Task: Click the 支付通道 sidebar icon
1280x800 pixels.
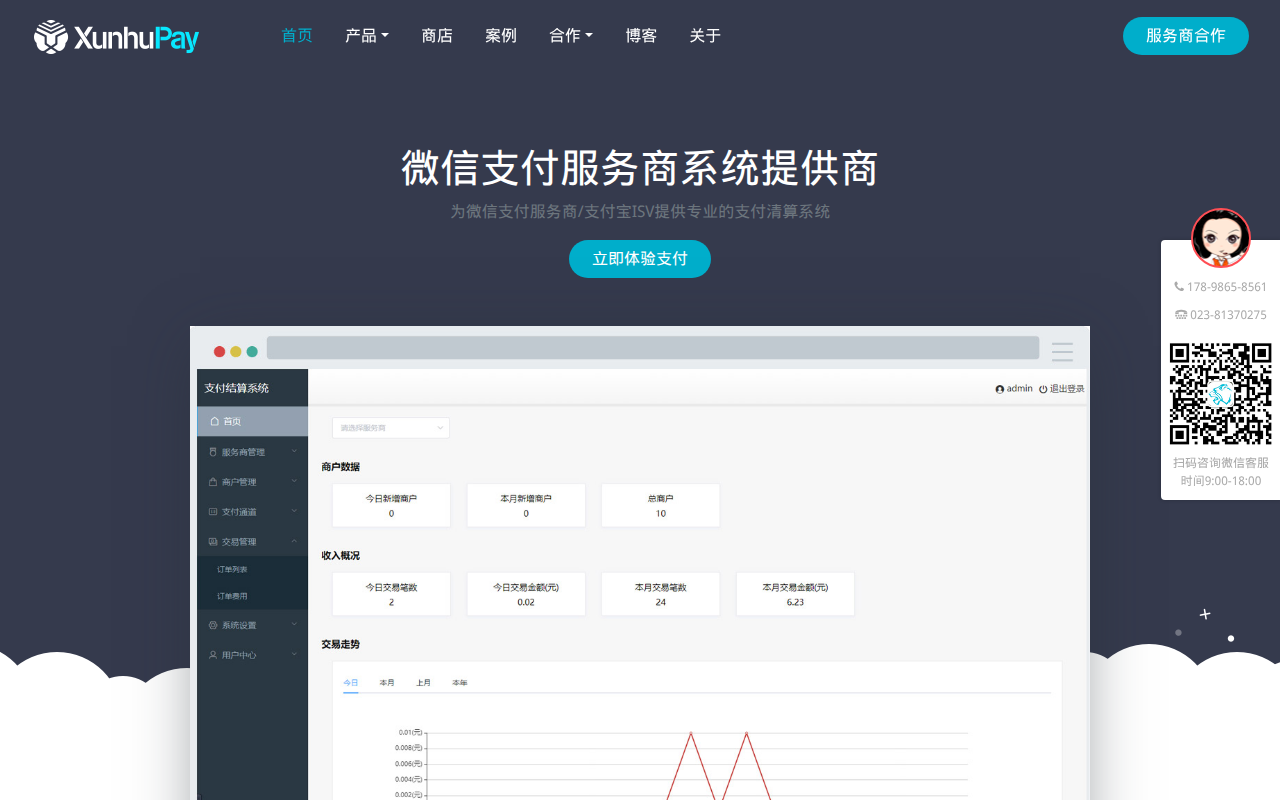Action: pos(213,512)
